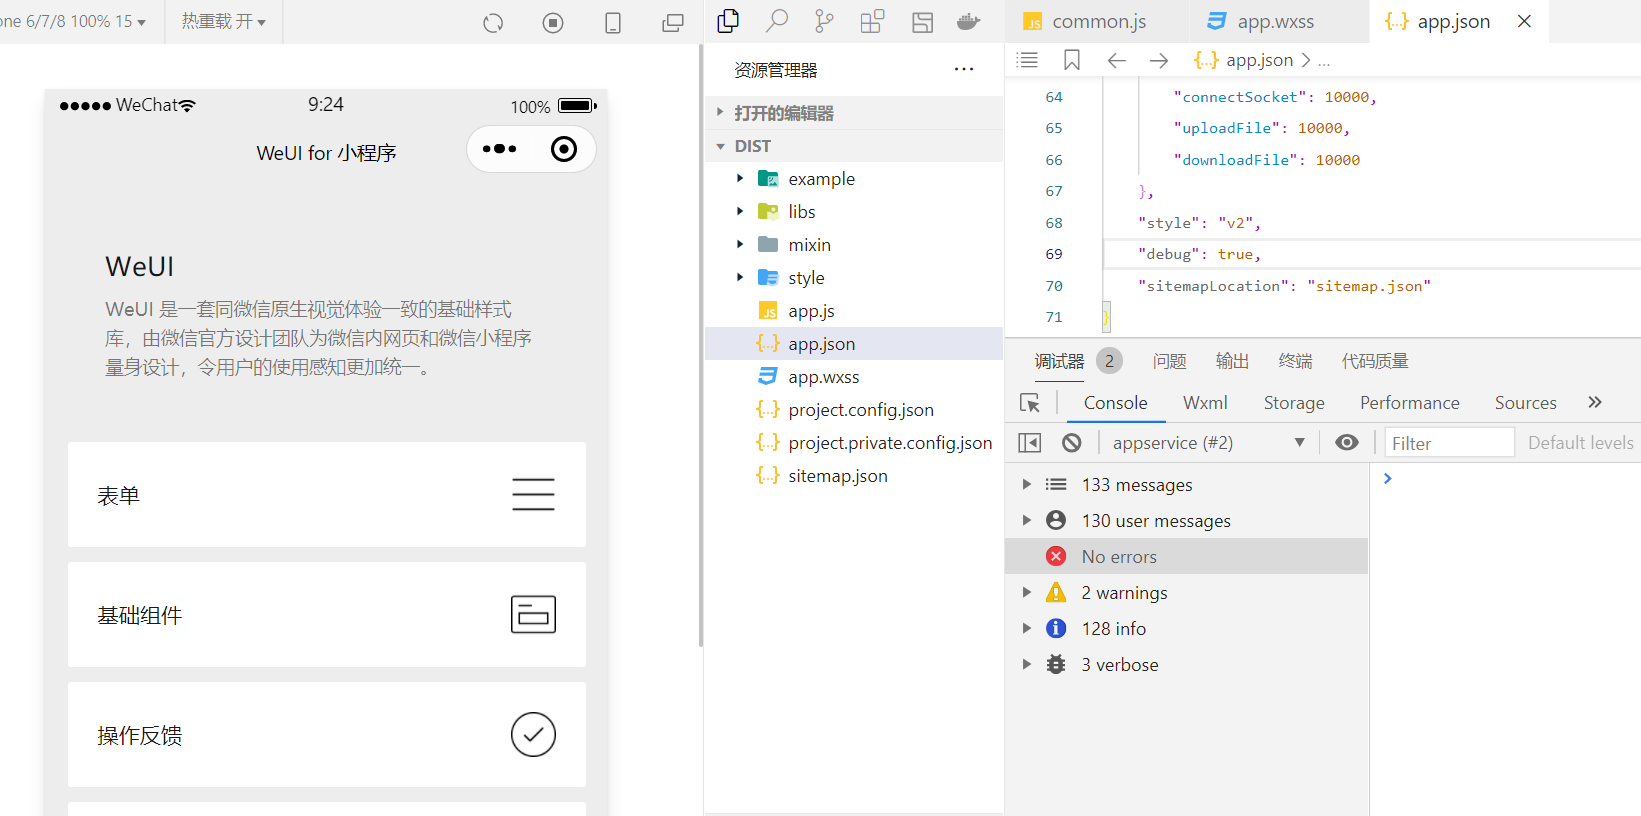The height and width of the screenshot is (816, 1641).
Task: Close the app.json editor tab
Action: (x=1524, y=21)
